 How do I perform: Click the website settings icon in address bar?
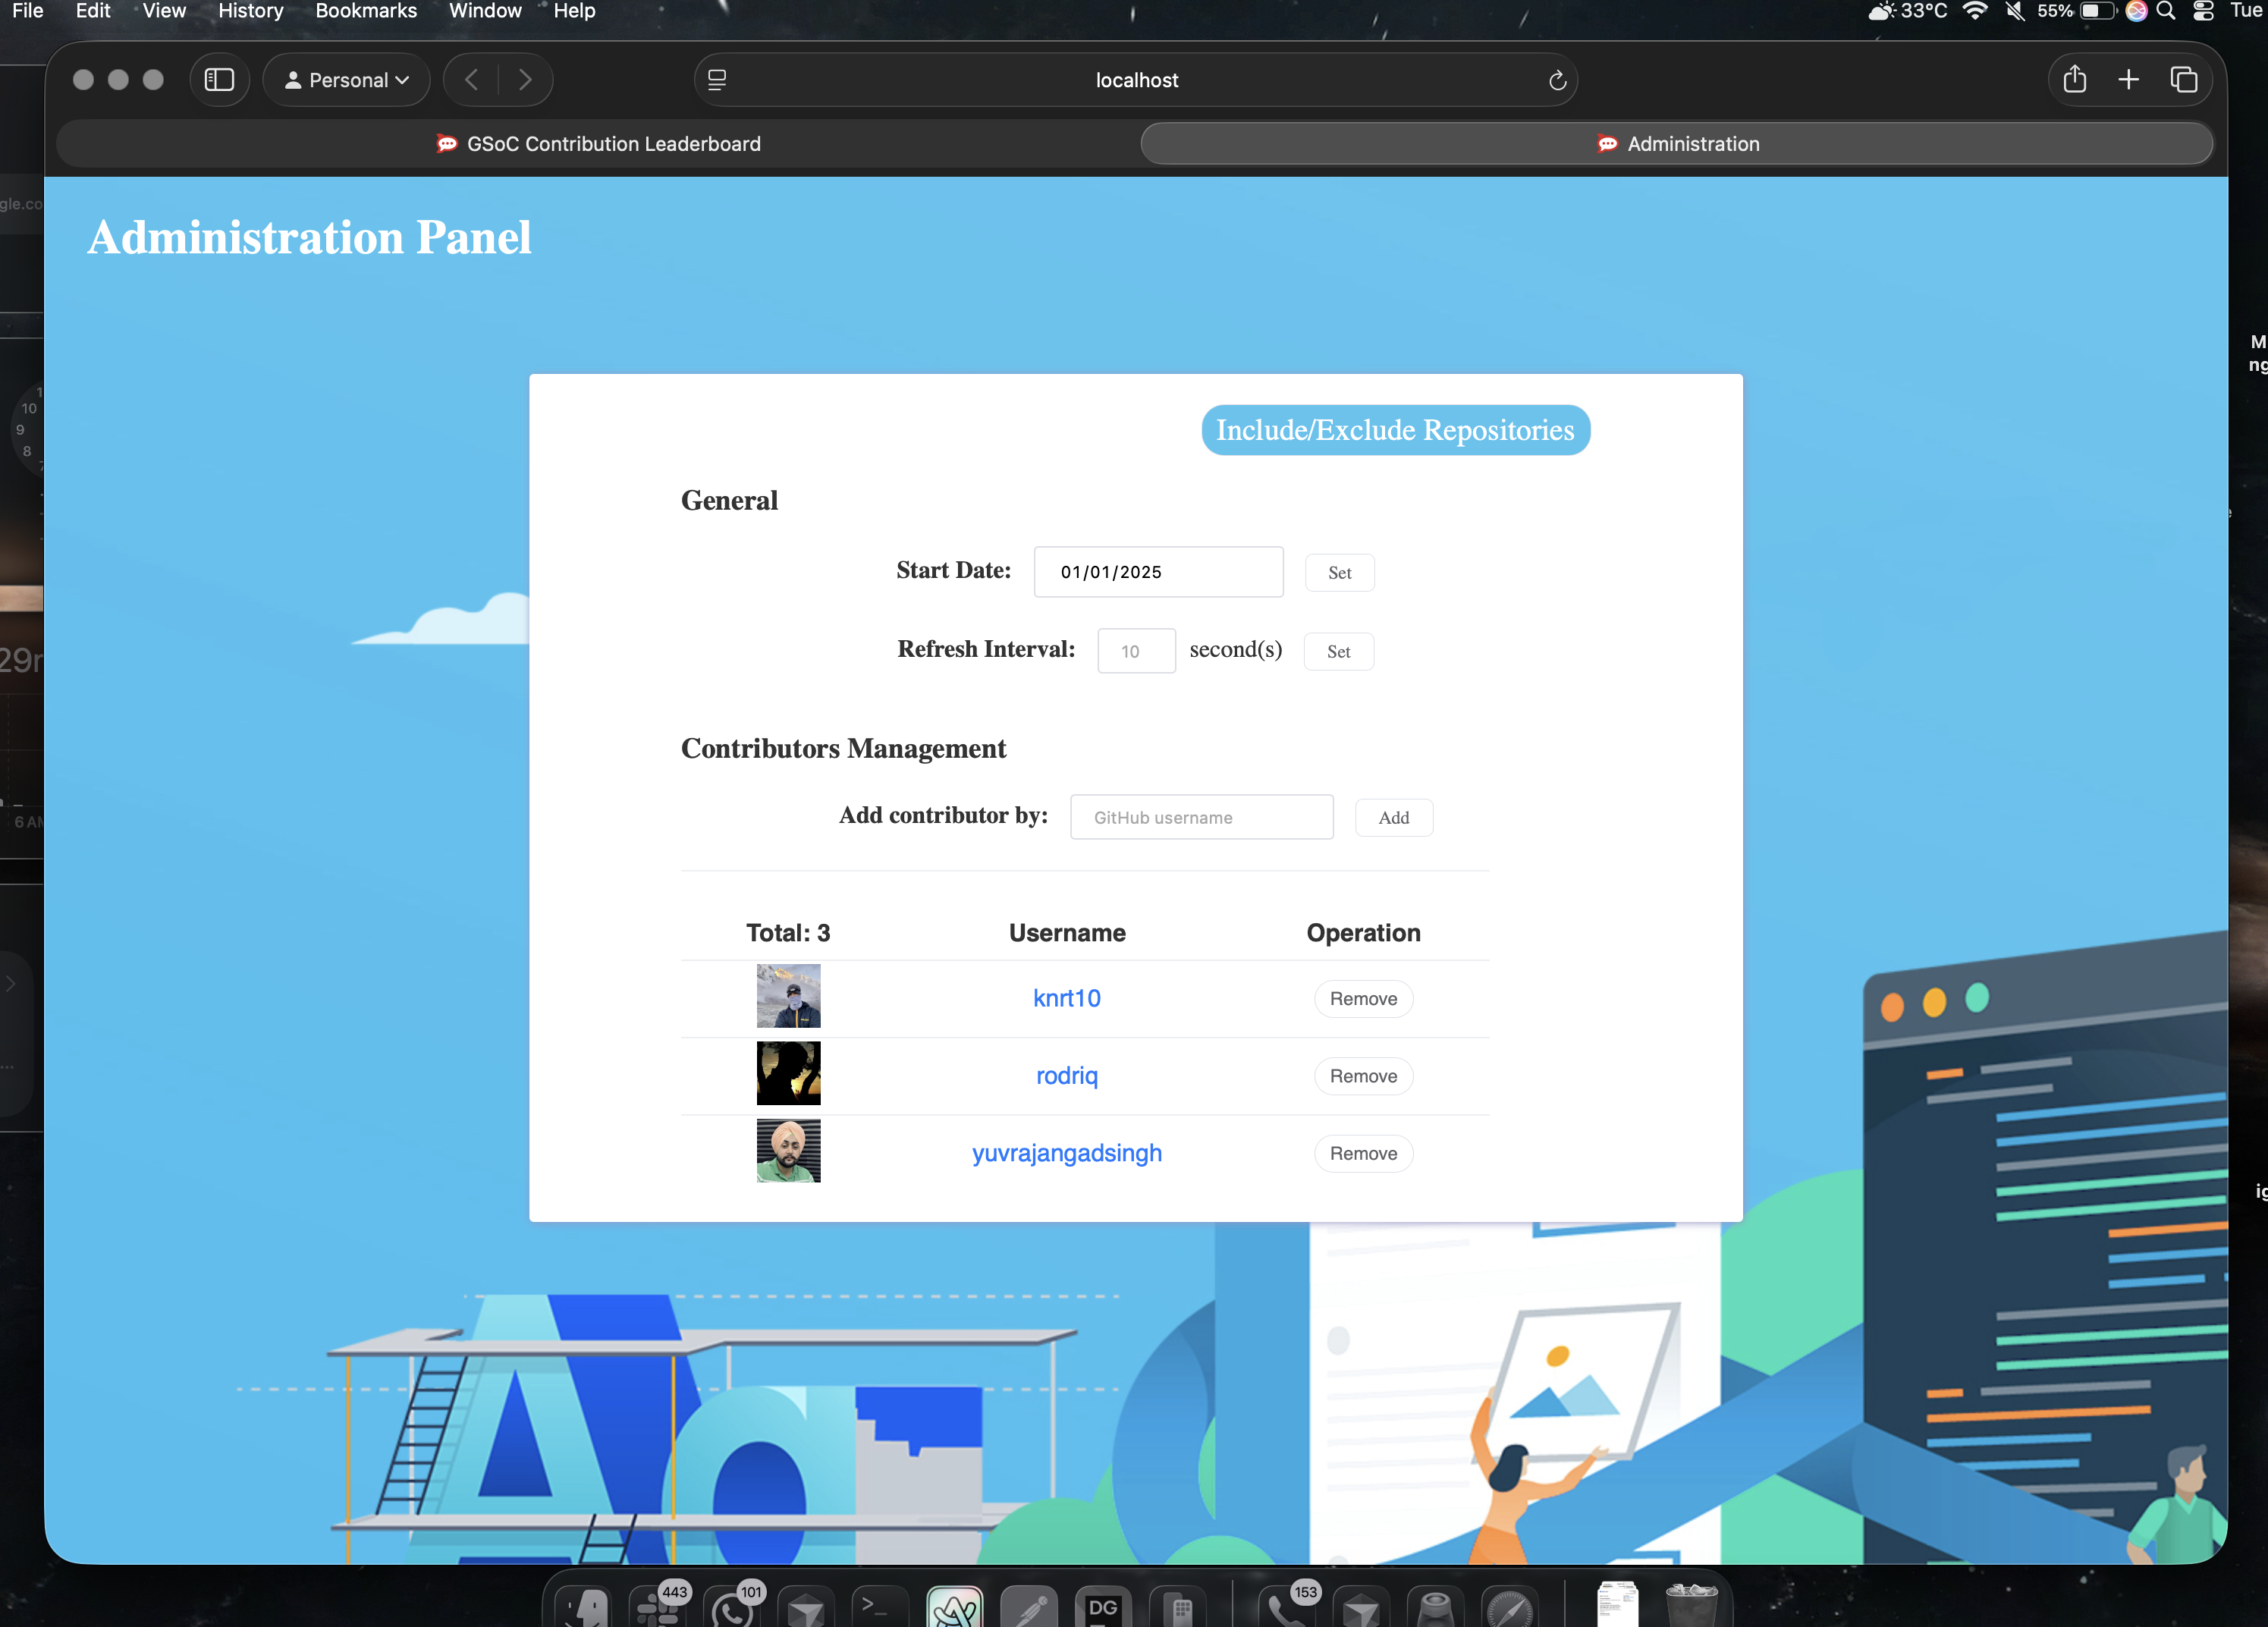tap(717, 80)
